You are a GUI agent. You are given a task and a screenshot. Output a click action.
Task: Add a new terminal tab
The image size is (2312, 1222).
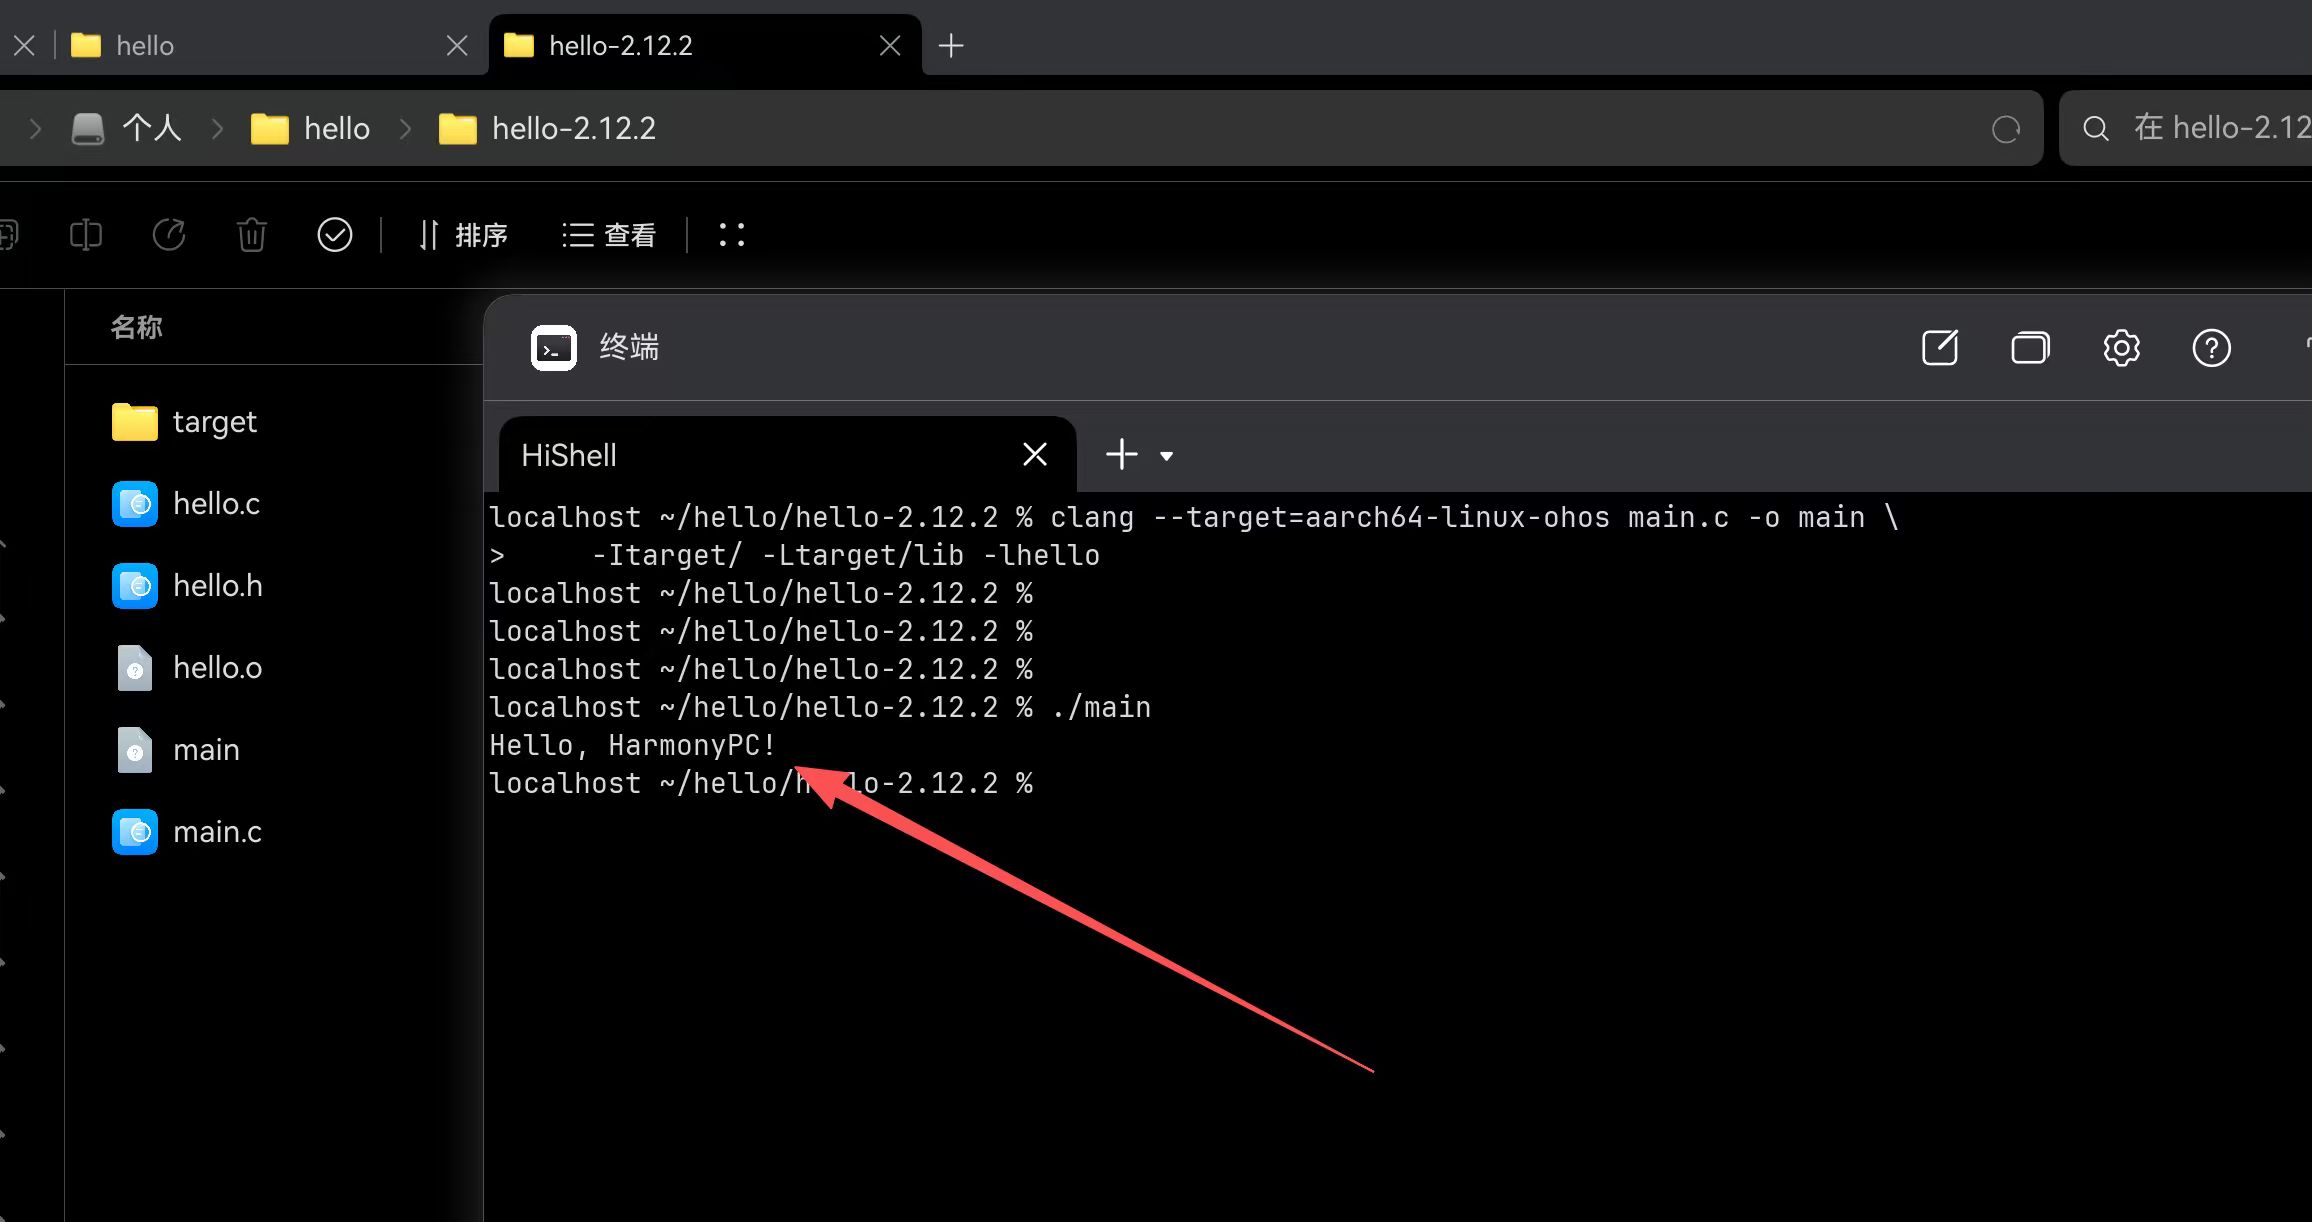1121,454
